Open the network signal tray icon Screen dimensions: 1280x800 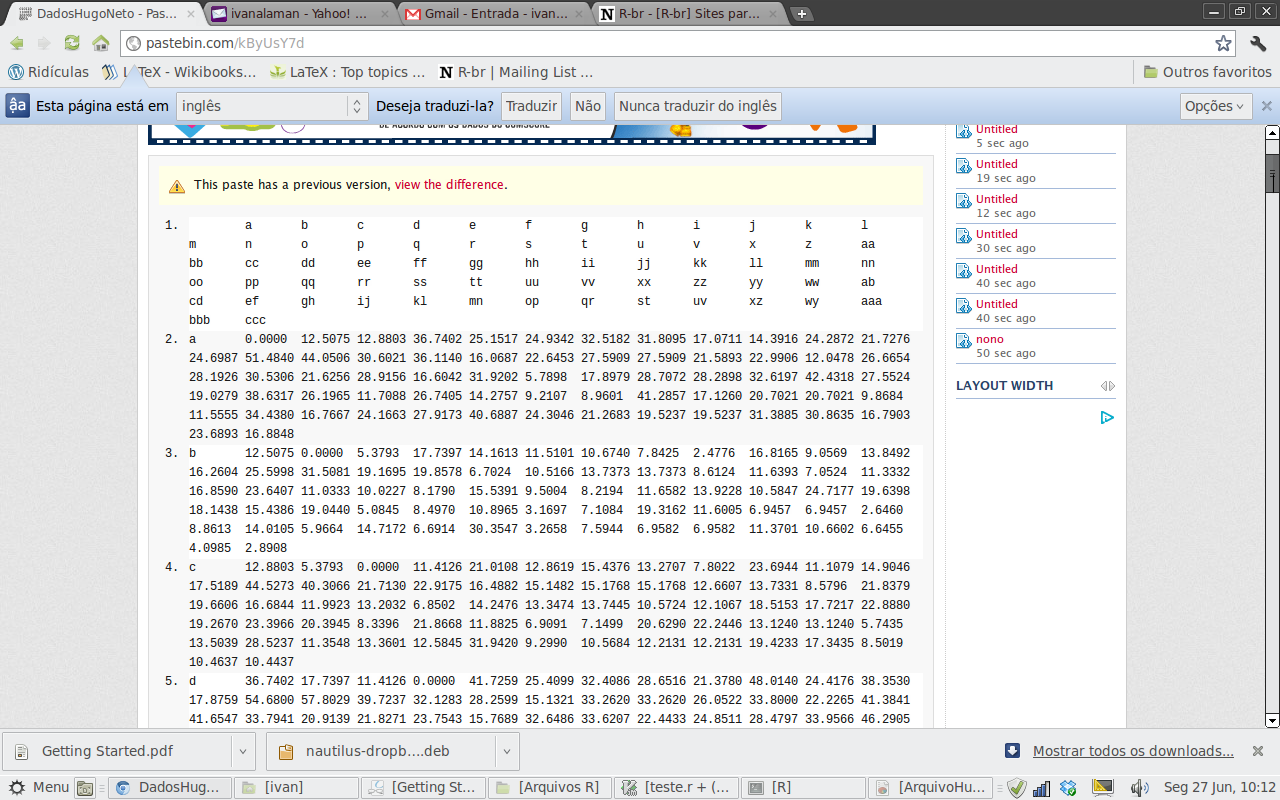pos(1042,787)
